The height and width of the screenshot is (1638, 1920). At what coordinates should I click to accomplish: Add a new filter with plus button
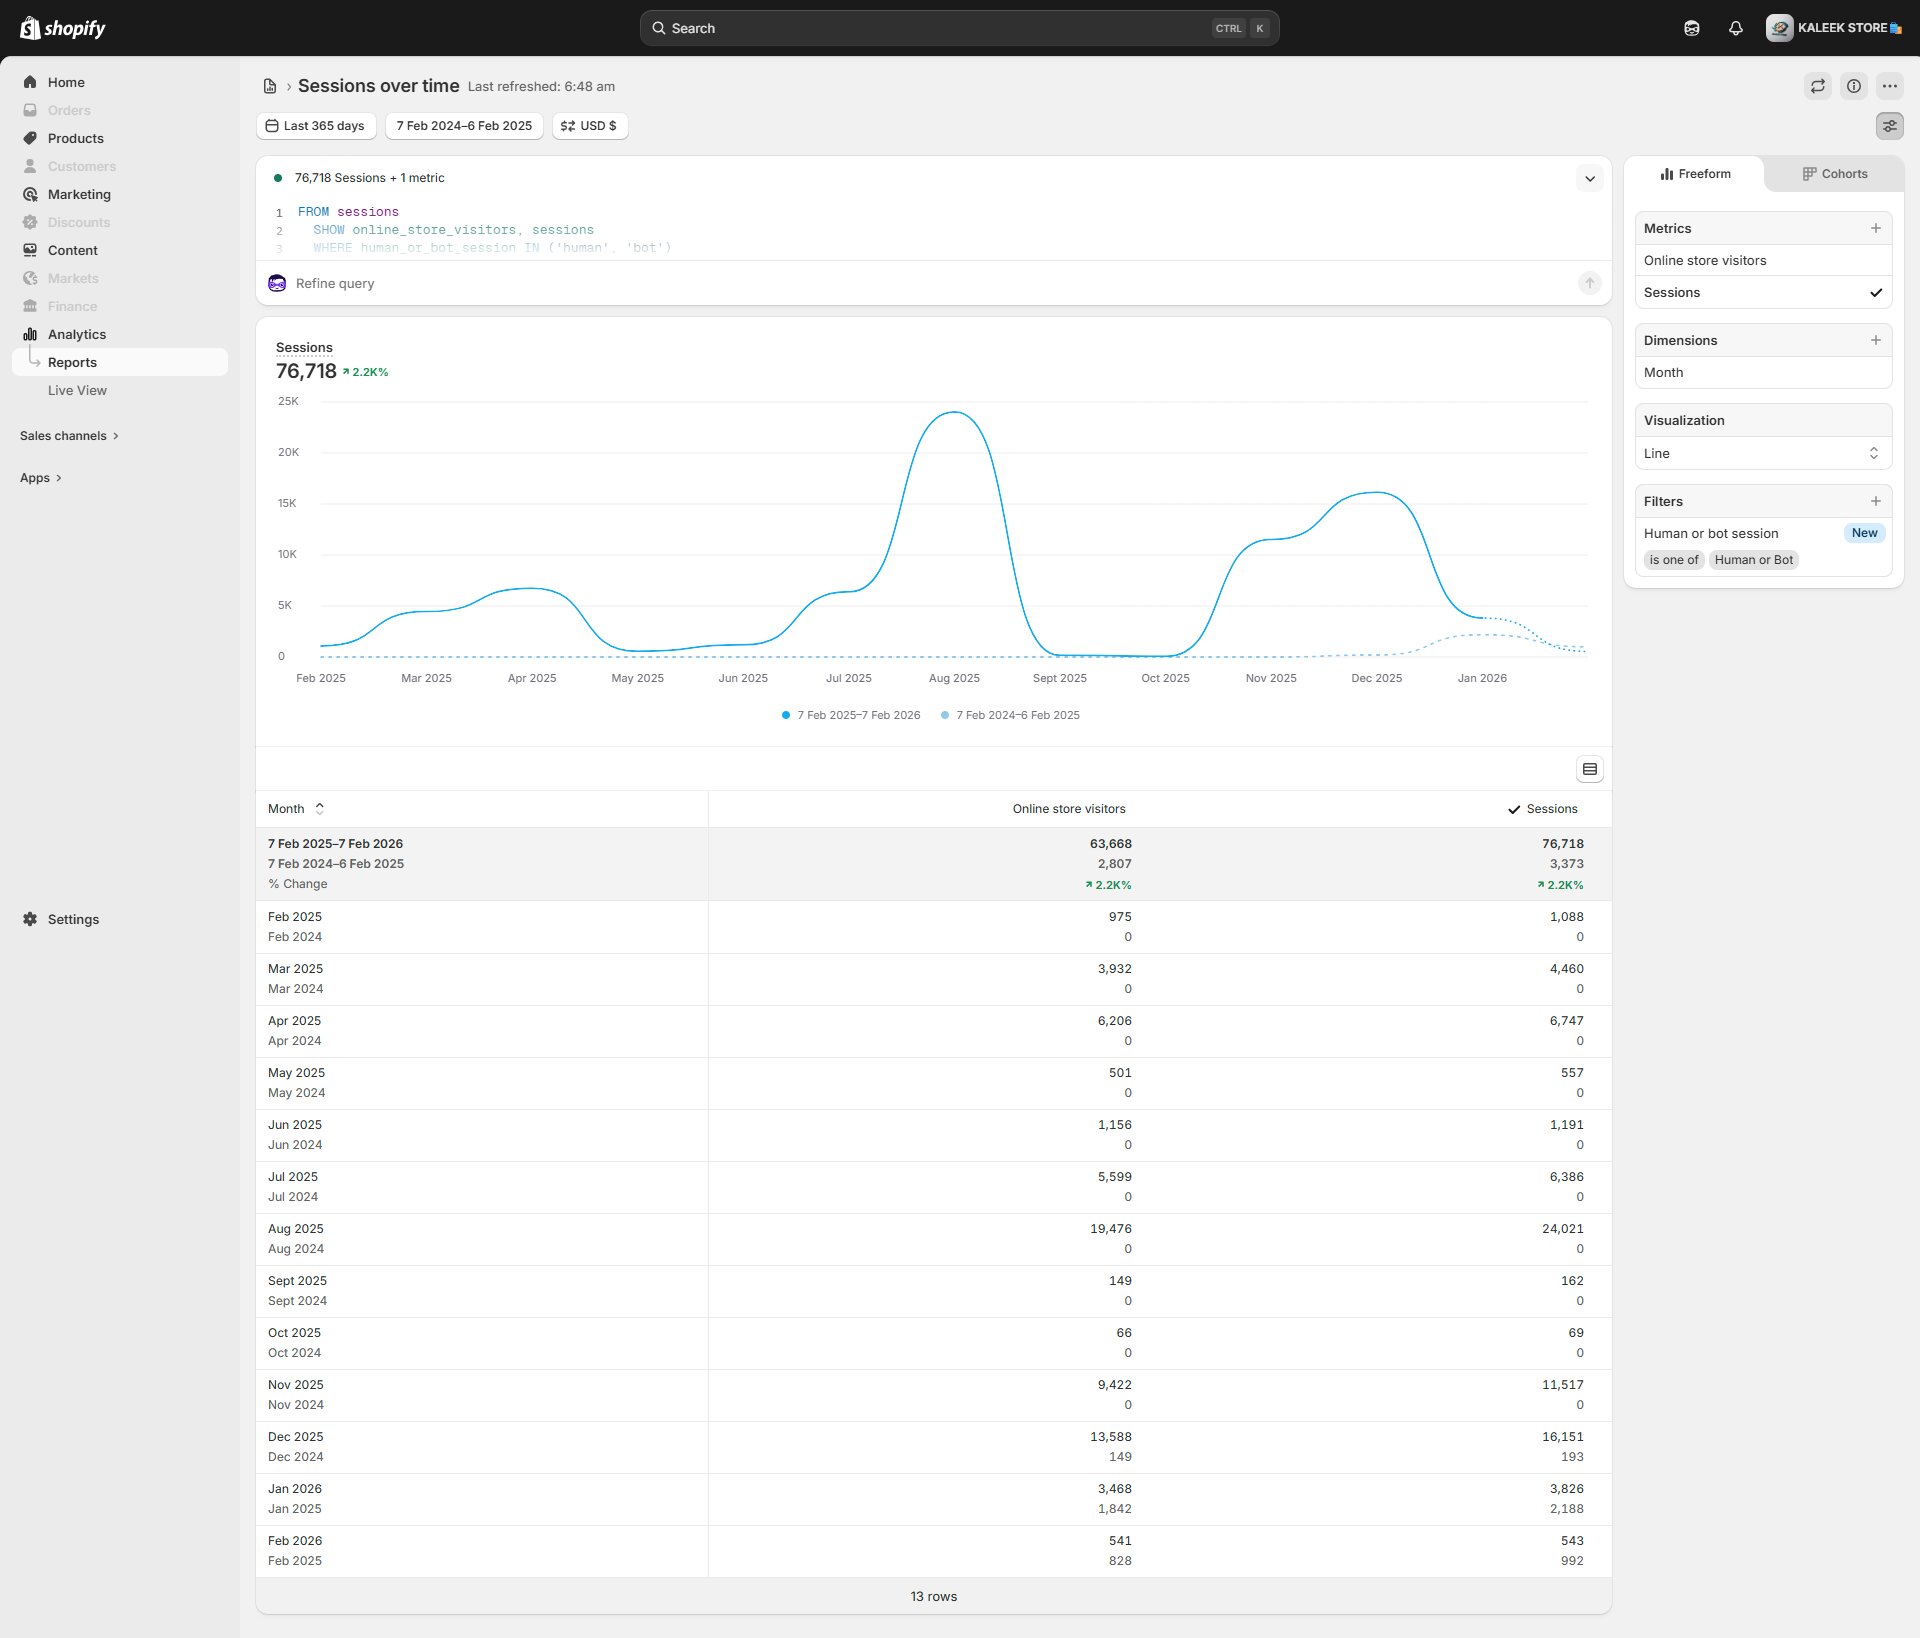point(1875,501)
